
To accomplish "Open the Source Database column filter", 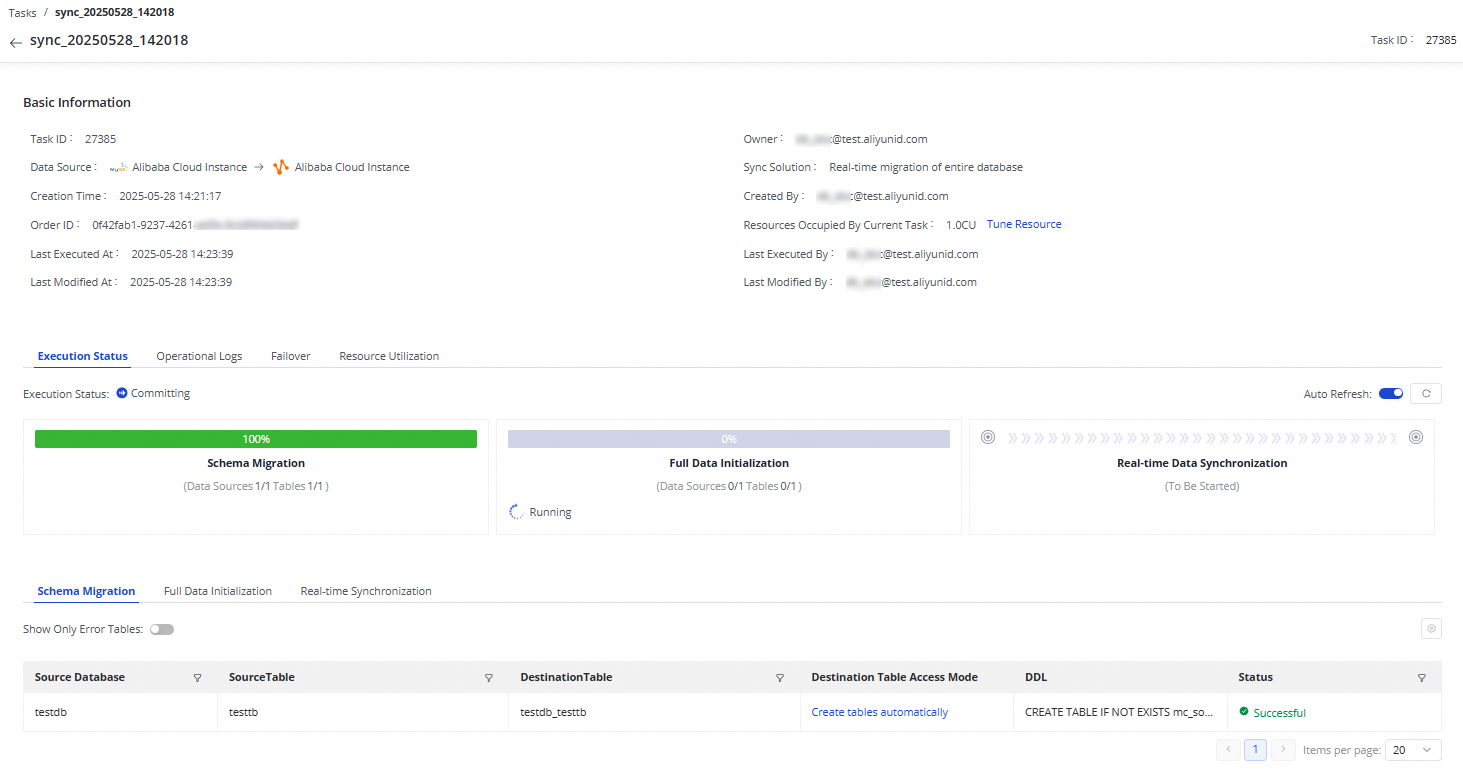I will pyautogui.click(x=197, y=678).
